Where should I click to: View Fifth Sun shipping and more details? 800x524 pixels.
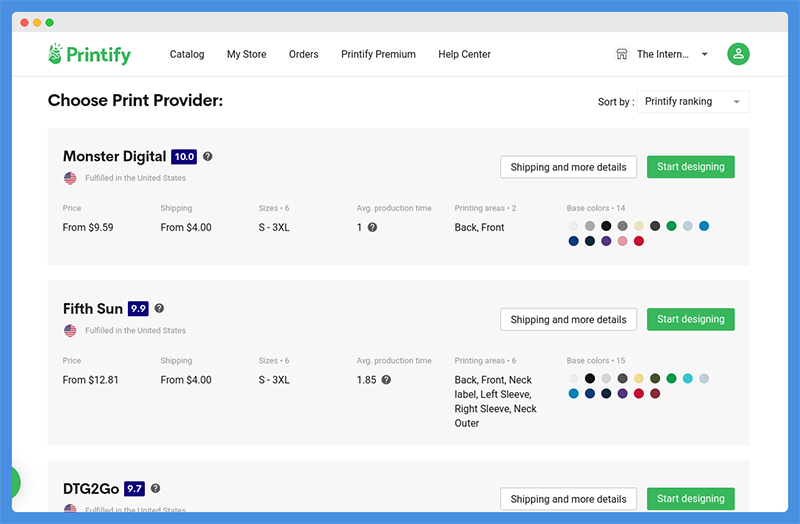point(568,319)
